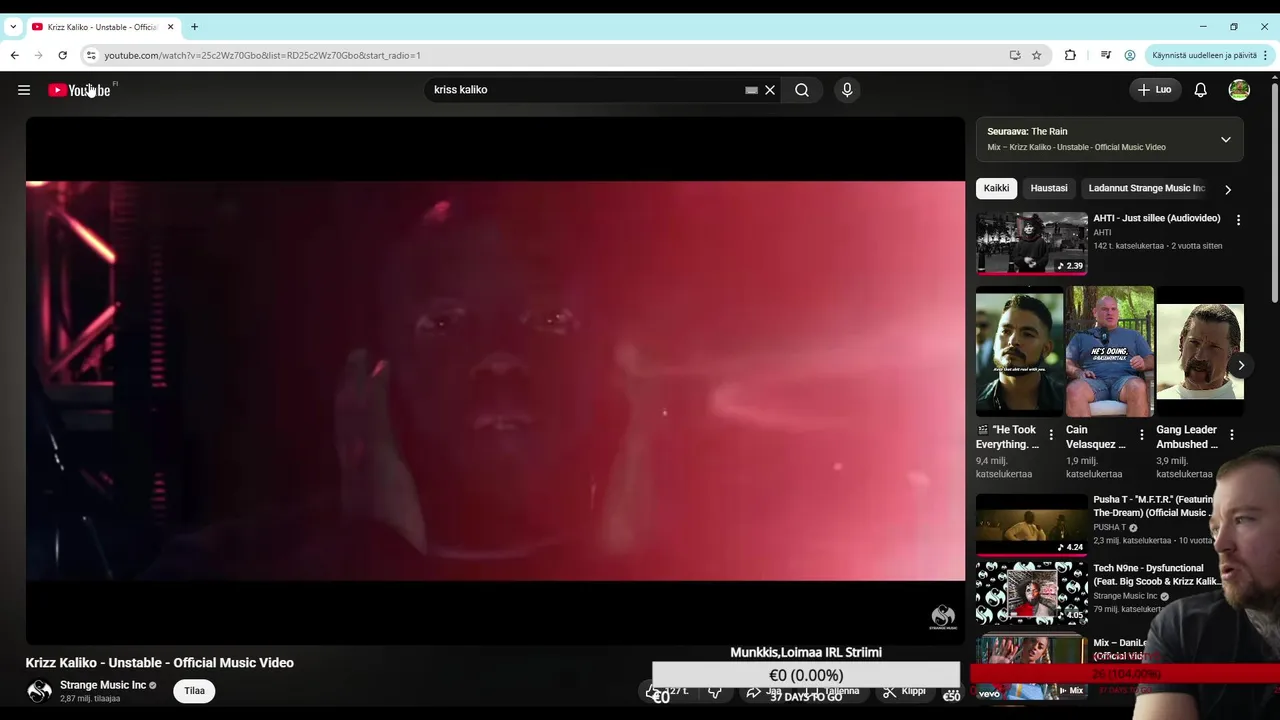
Task: Open "He Took Everything" short thumbnail
Action: click(x=1020, y=351)
